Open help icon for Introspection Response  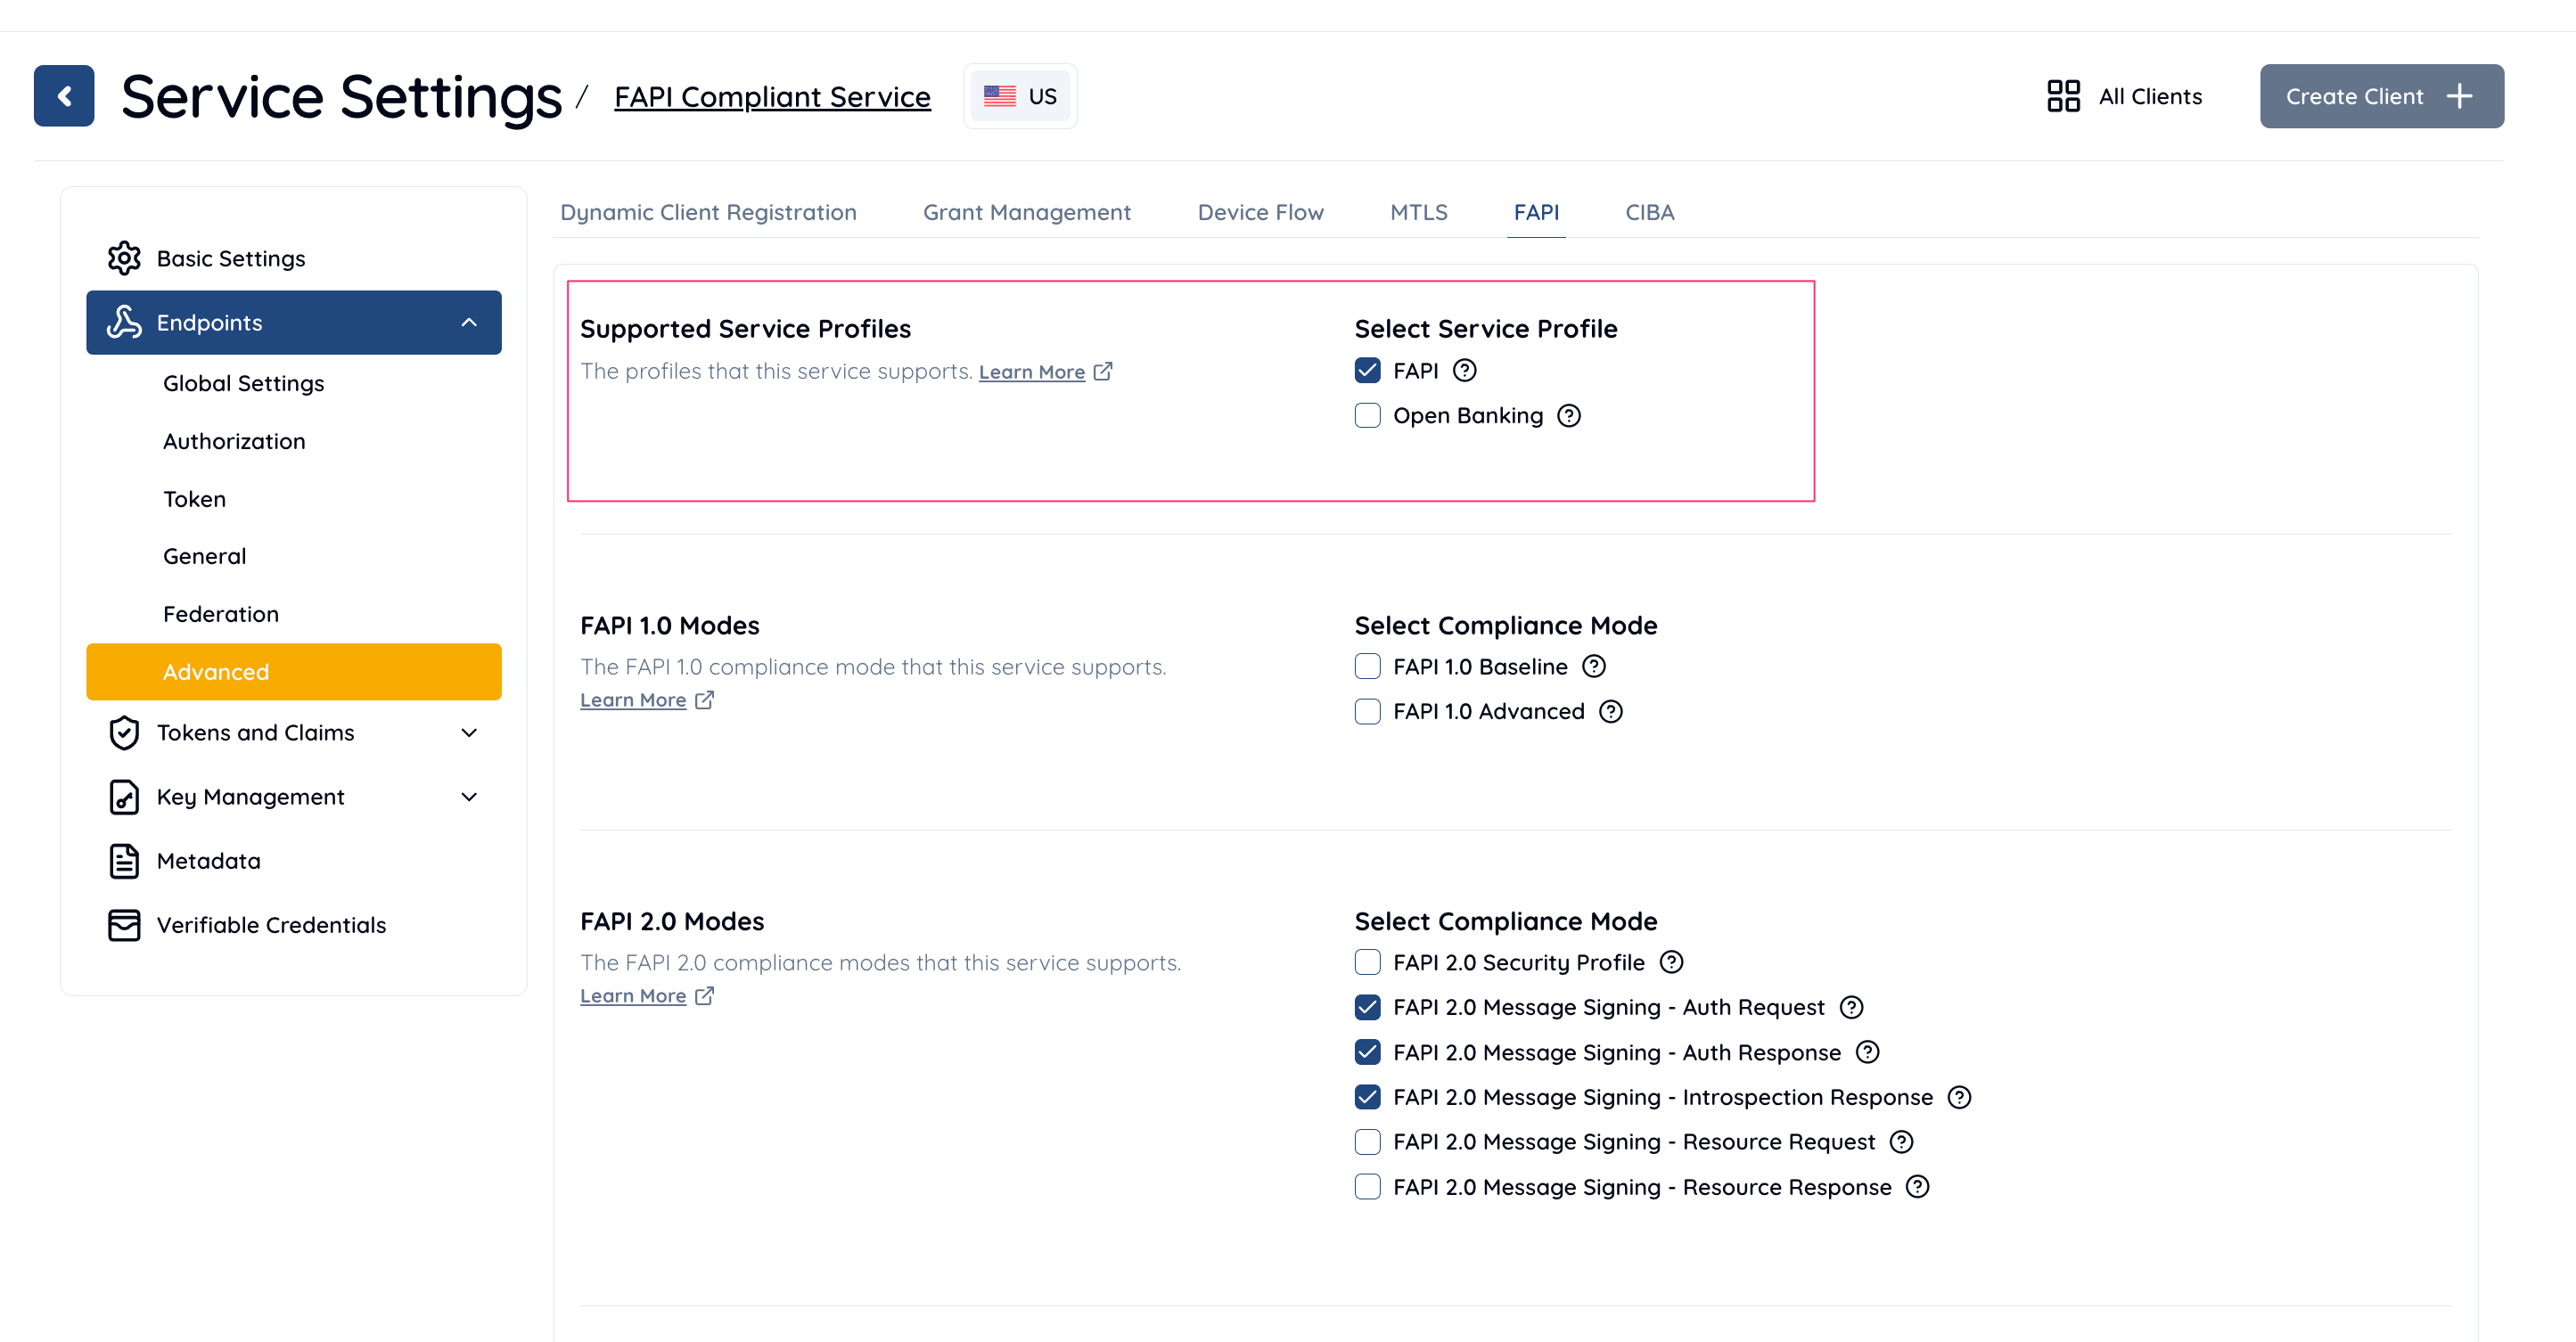(x=1959, y=1097)
